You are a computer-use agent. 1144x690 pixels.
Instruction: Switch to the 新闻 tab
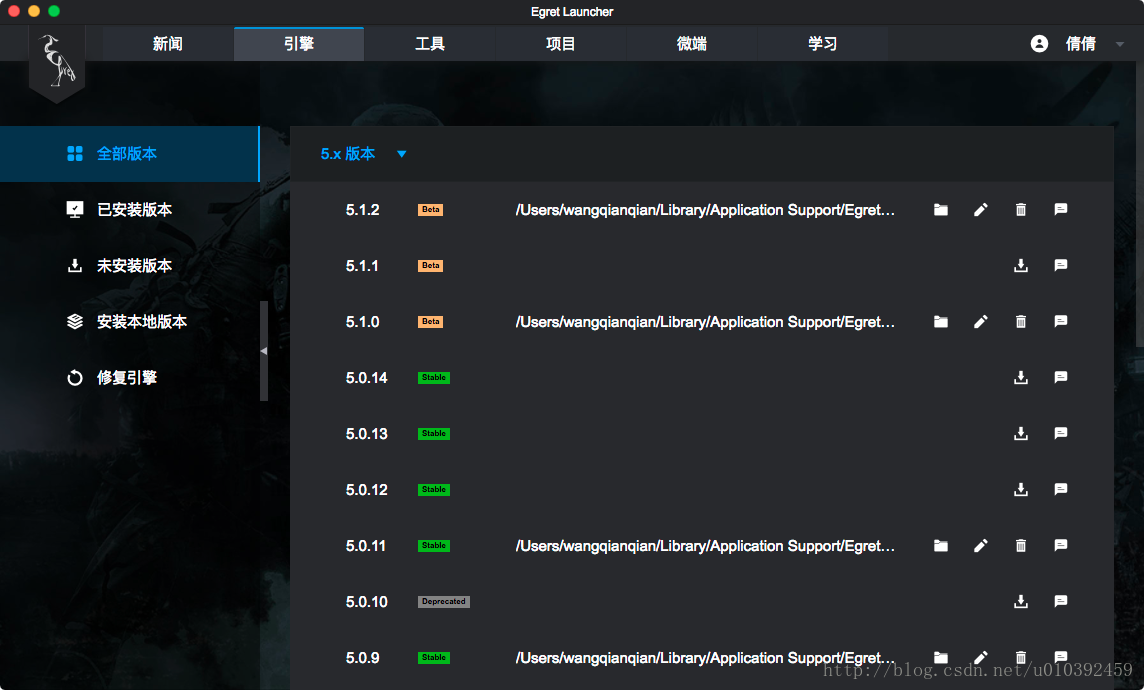(x=168, y=44)
